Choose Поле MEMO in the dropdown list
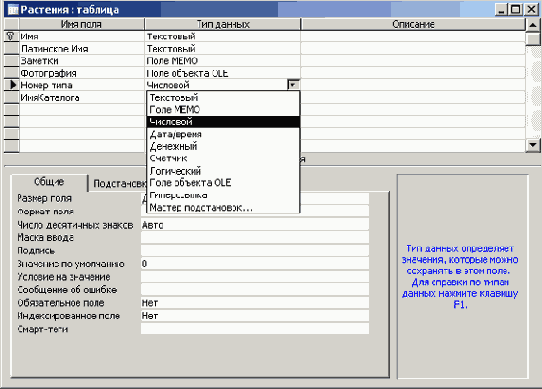542x389 pixels. [x=223, y=110]
